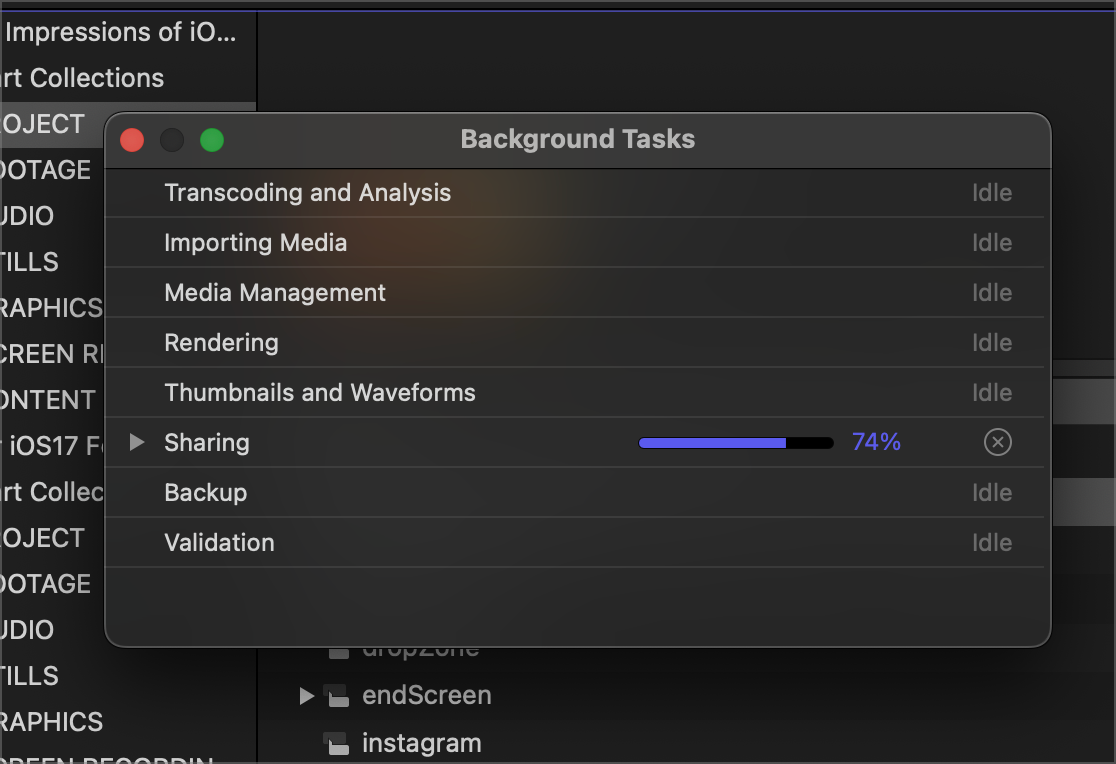Image resolution: width=1116 pixels, height=764 pixels.
Task: Select the Rendering task row
Action: [574, 342]
